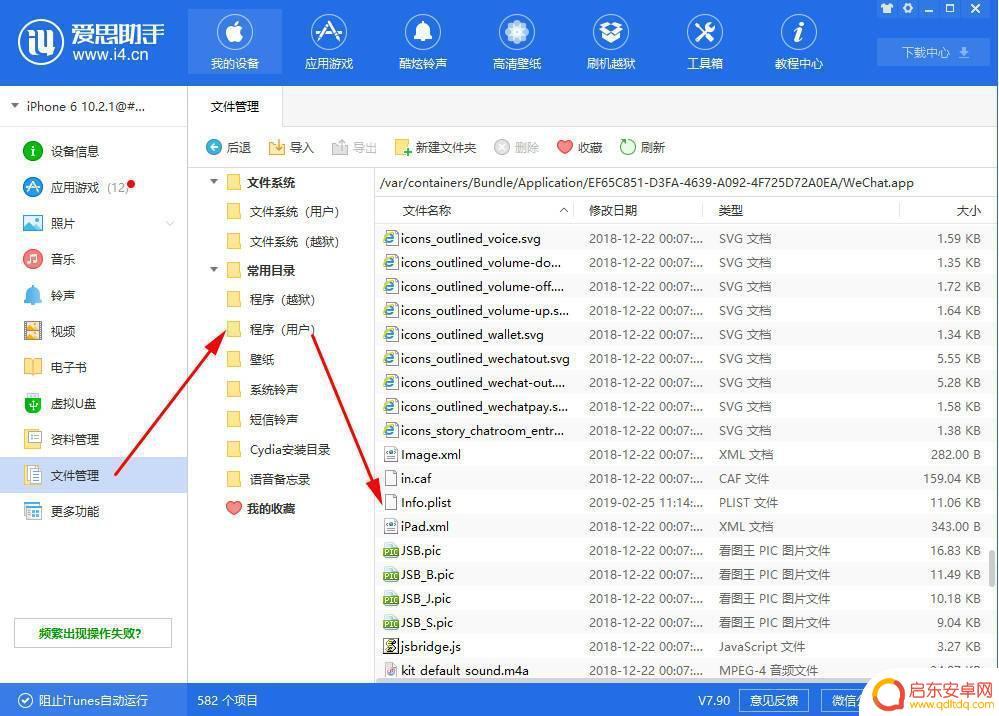The height and width of the screenshot is (716, 999).
Task: Select the in.caf file
Action: (x=682, y=478)
